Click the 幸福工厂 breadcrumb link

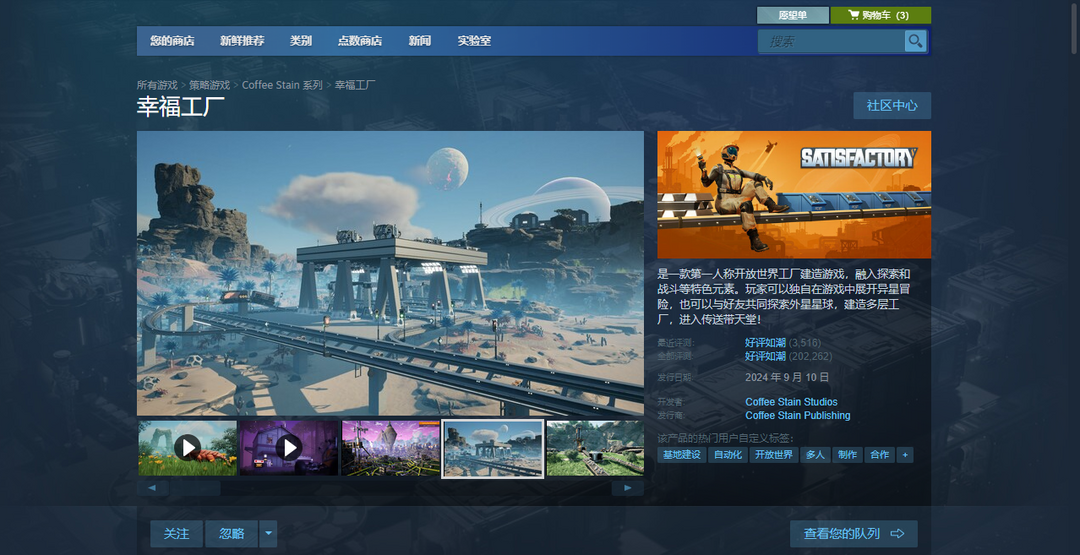click(x=355, y=85)
